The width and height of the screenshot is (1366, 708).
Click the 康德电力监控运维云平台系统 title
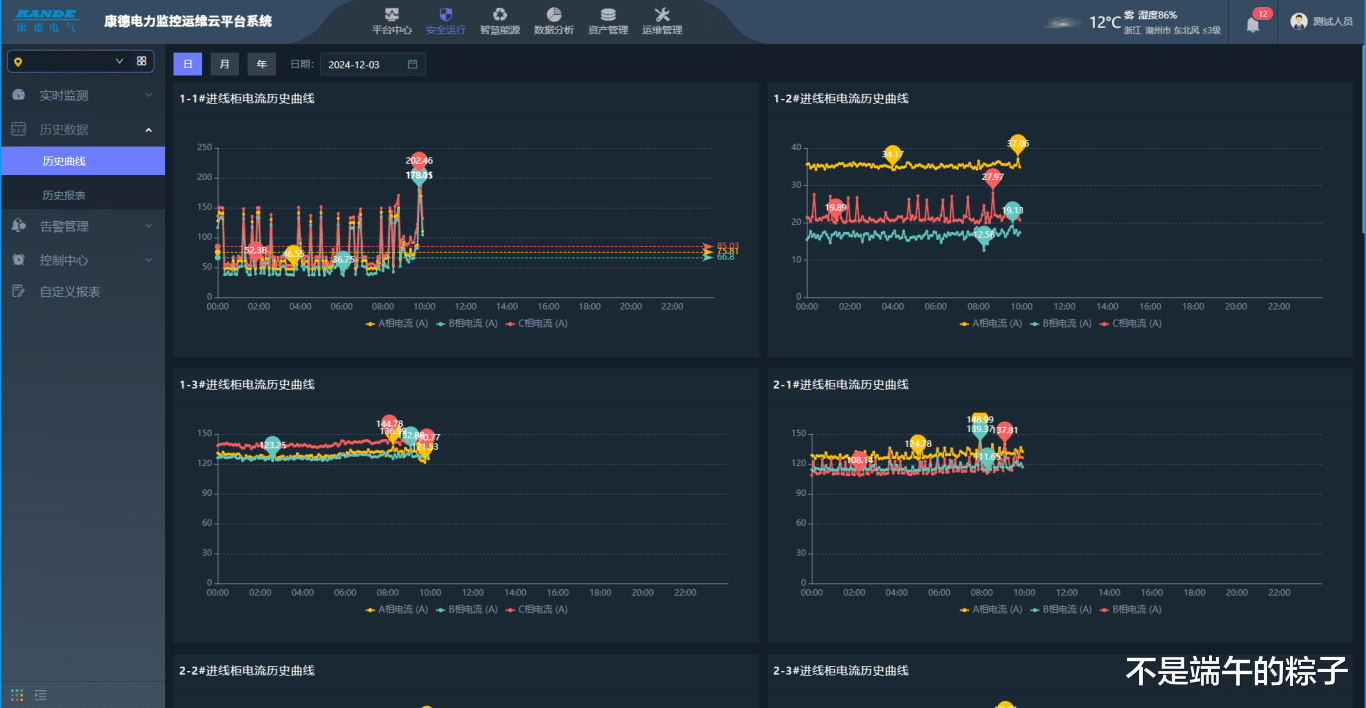pos(188,21)
